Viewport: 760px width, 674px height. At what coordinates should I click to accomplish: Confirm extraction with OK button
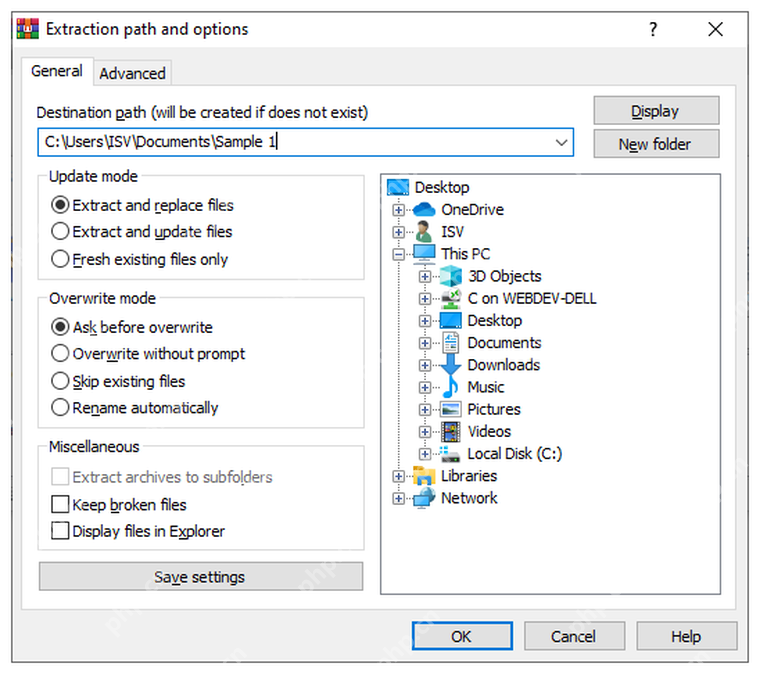click(x=462, y=636)
